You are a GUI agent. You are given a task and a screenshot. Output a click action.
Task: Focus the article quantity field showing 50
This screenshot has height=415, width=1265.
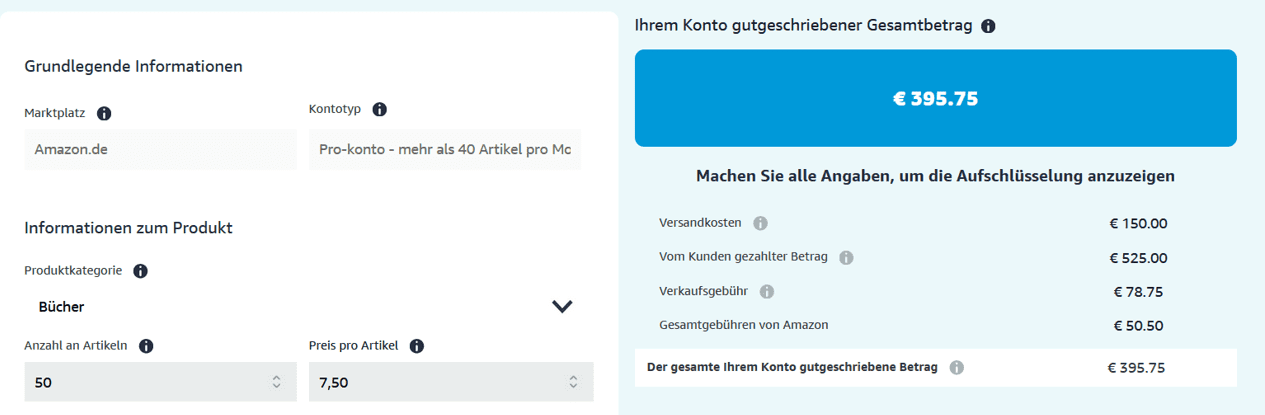point(160,382)
